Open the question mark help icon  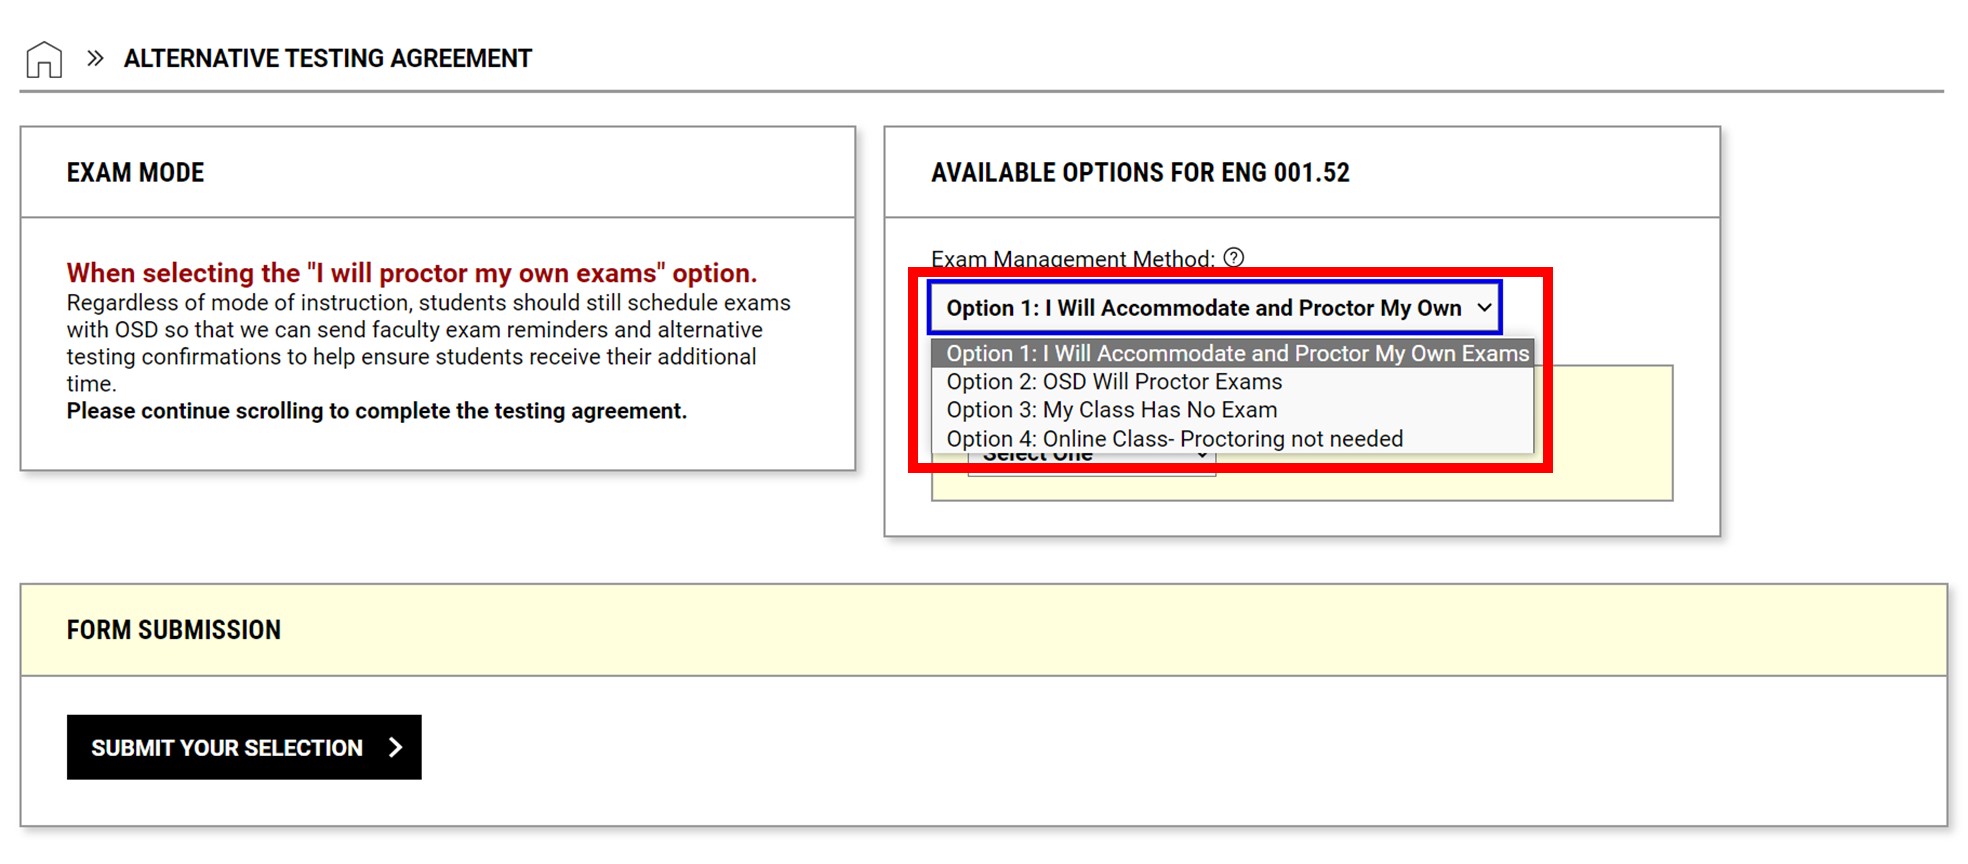point(1234,258)
